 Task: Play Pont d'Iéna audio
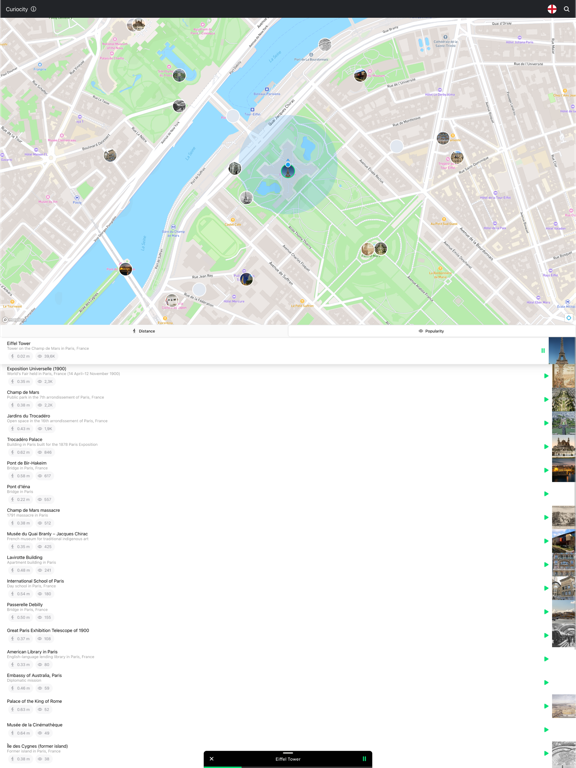546,494
